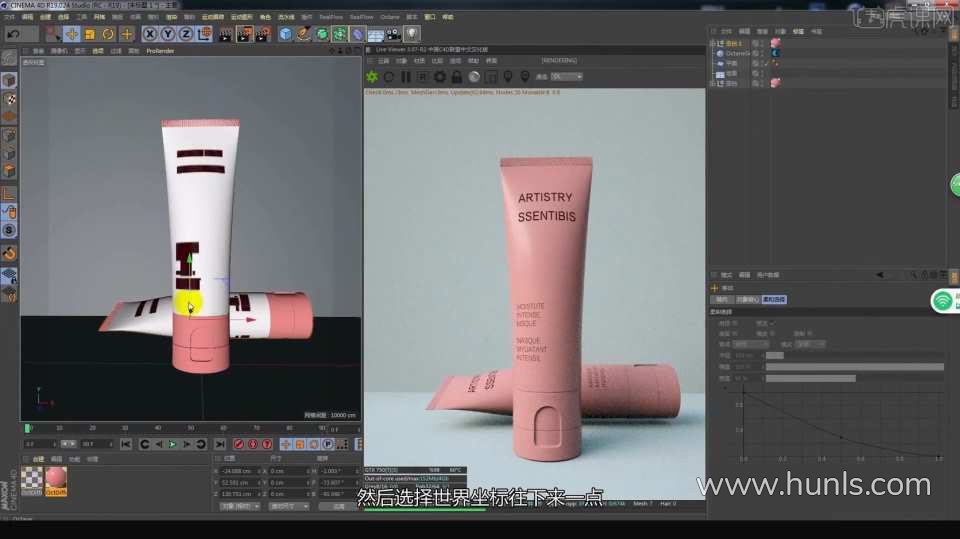The width and height of the screenshot is (960, 539).
Task: Toggle the X axis lock icon
Action: pyautogui.click(x=149, y=34)
